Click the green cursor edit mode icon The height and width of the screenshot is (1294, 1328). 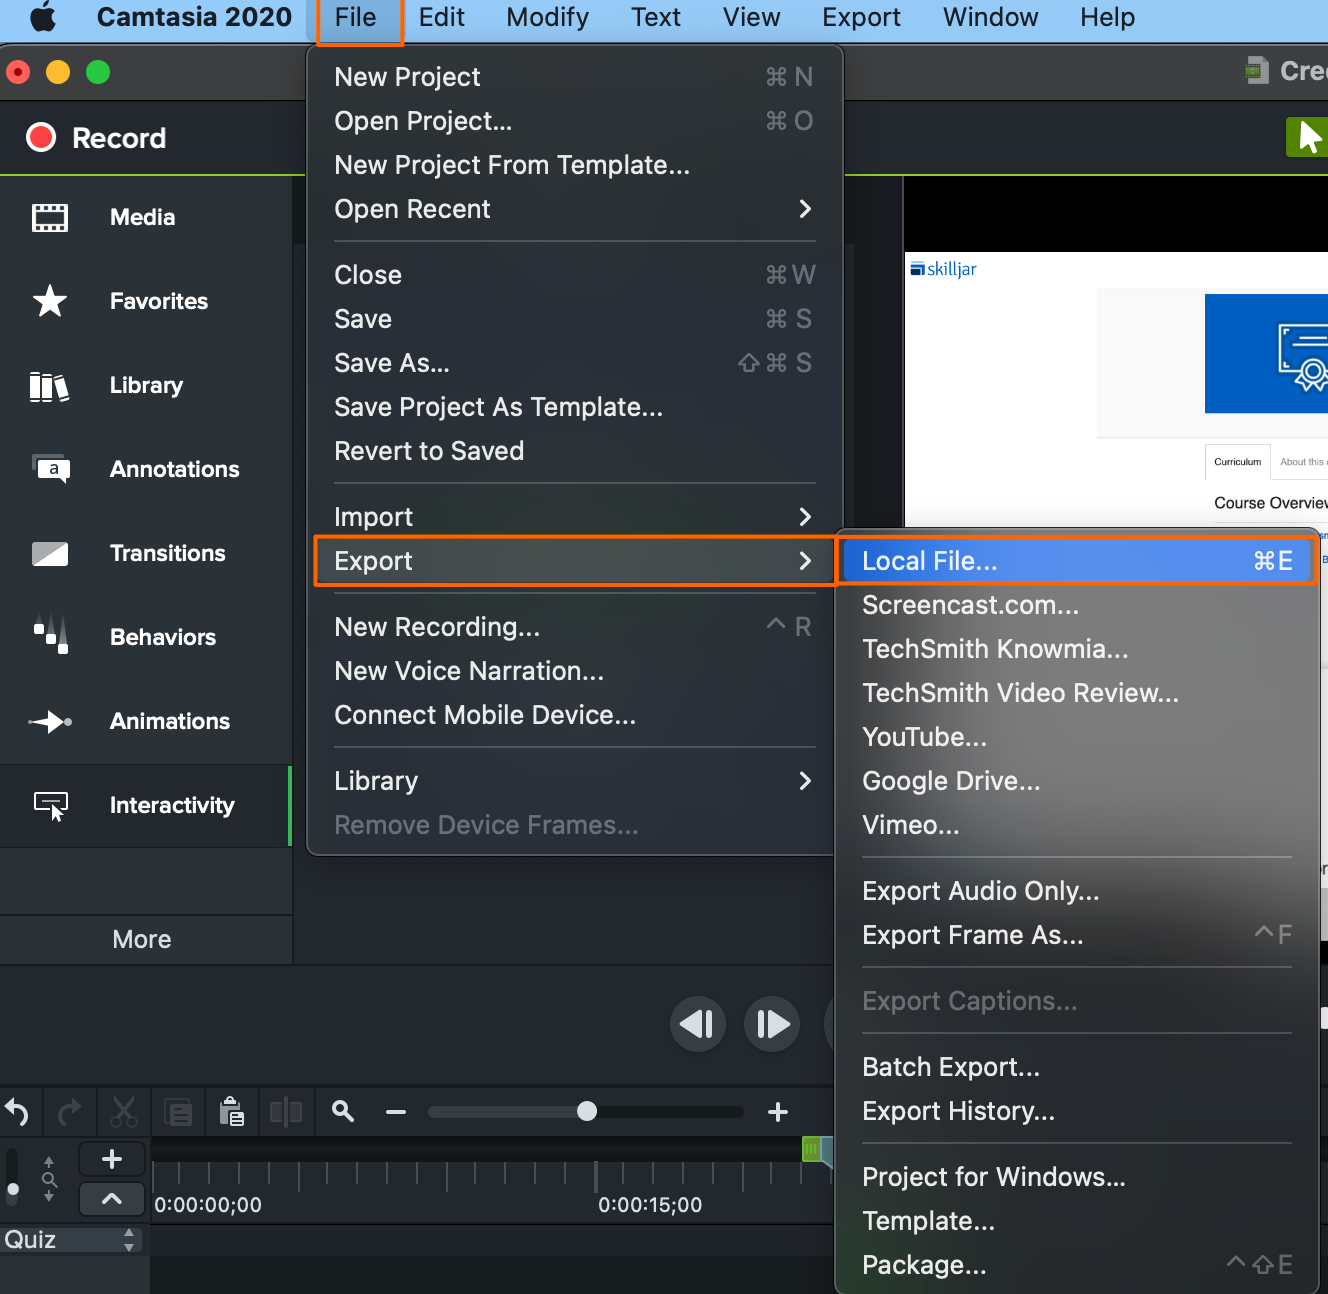click(1307, 137)
